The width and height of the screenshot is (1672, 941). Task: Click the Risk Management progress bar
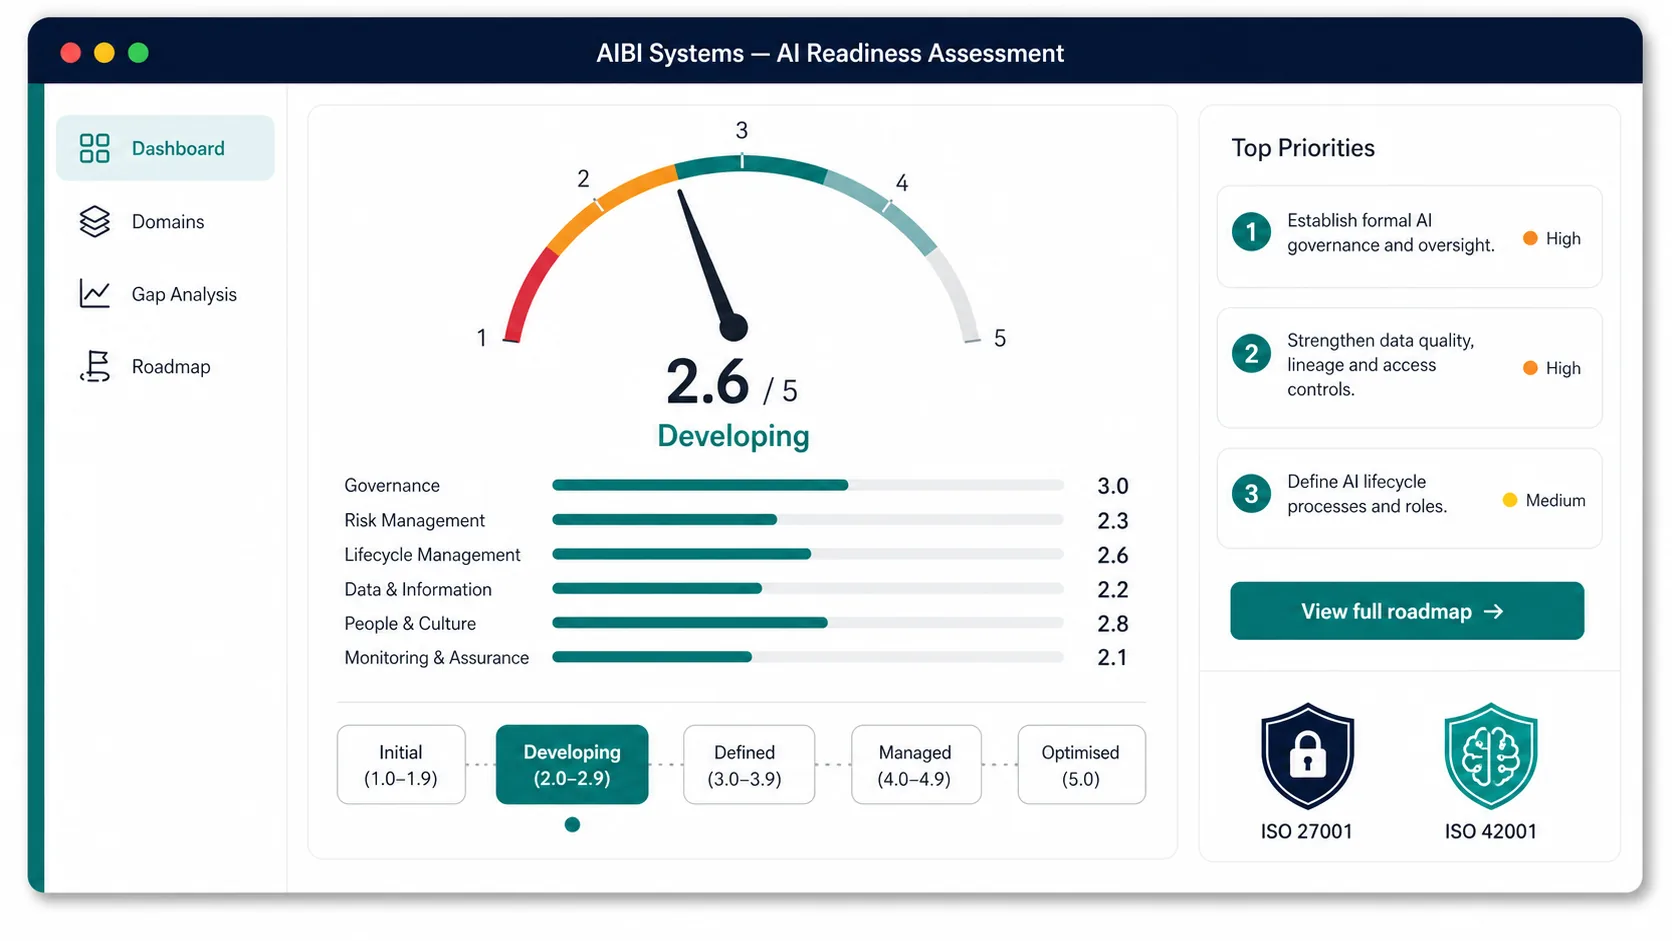[808, 520]
